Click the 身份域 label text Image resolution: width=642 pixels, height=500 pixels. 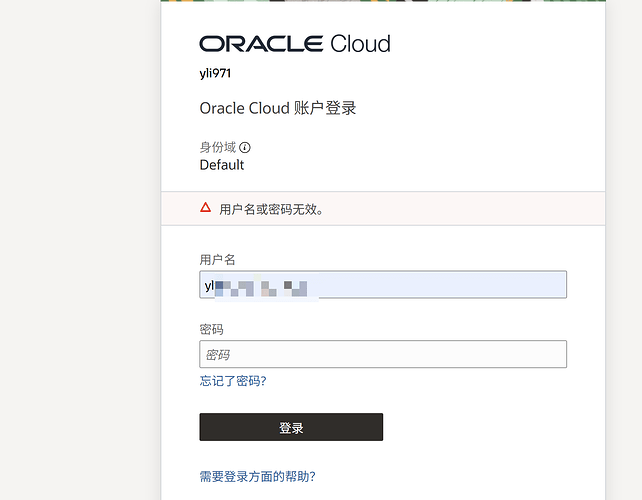[x=218, y=148]
